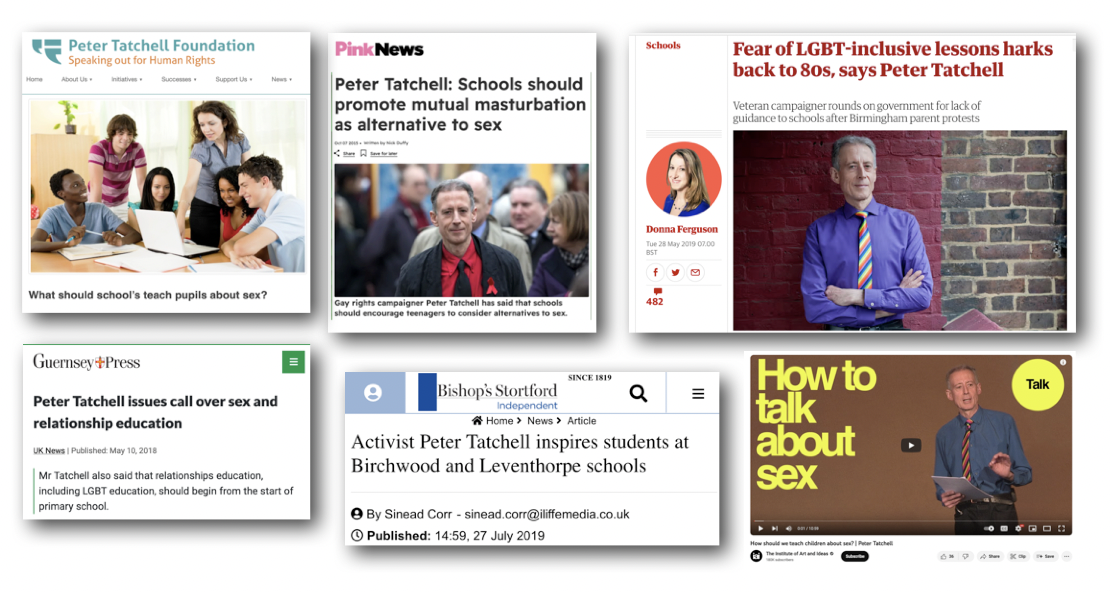Click the Facebook share icon under Donna Ferguson
The height and width of the screenshot is (592, 1110).
656,272
